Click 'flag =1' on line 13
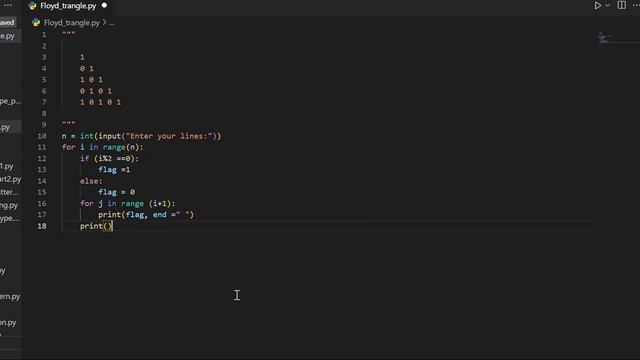The image size is (640, 360). click(114, 170)
